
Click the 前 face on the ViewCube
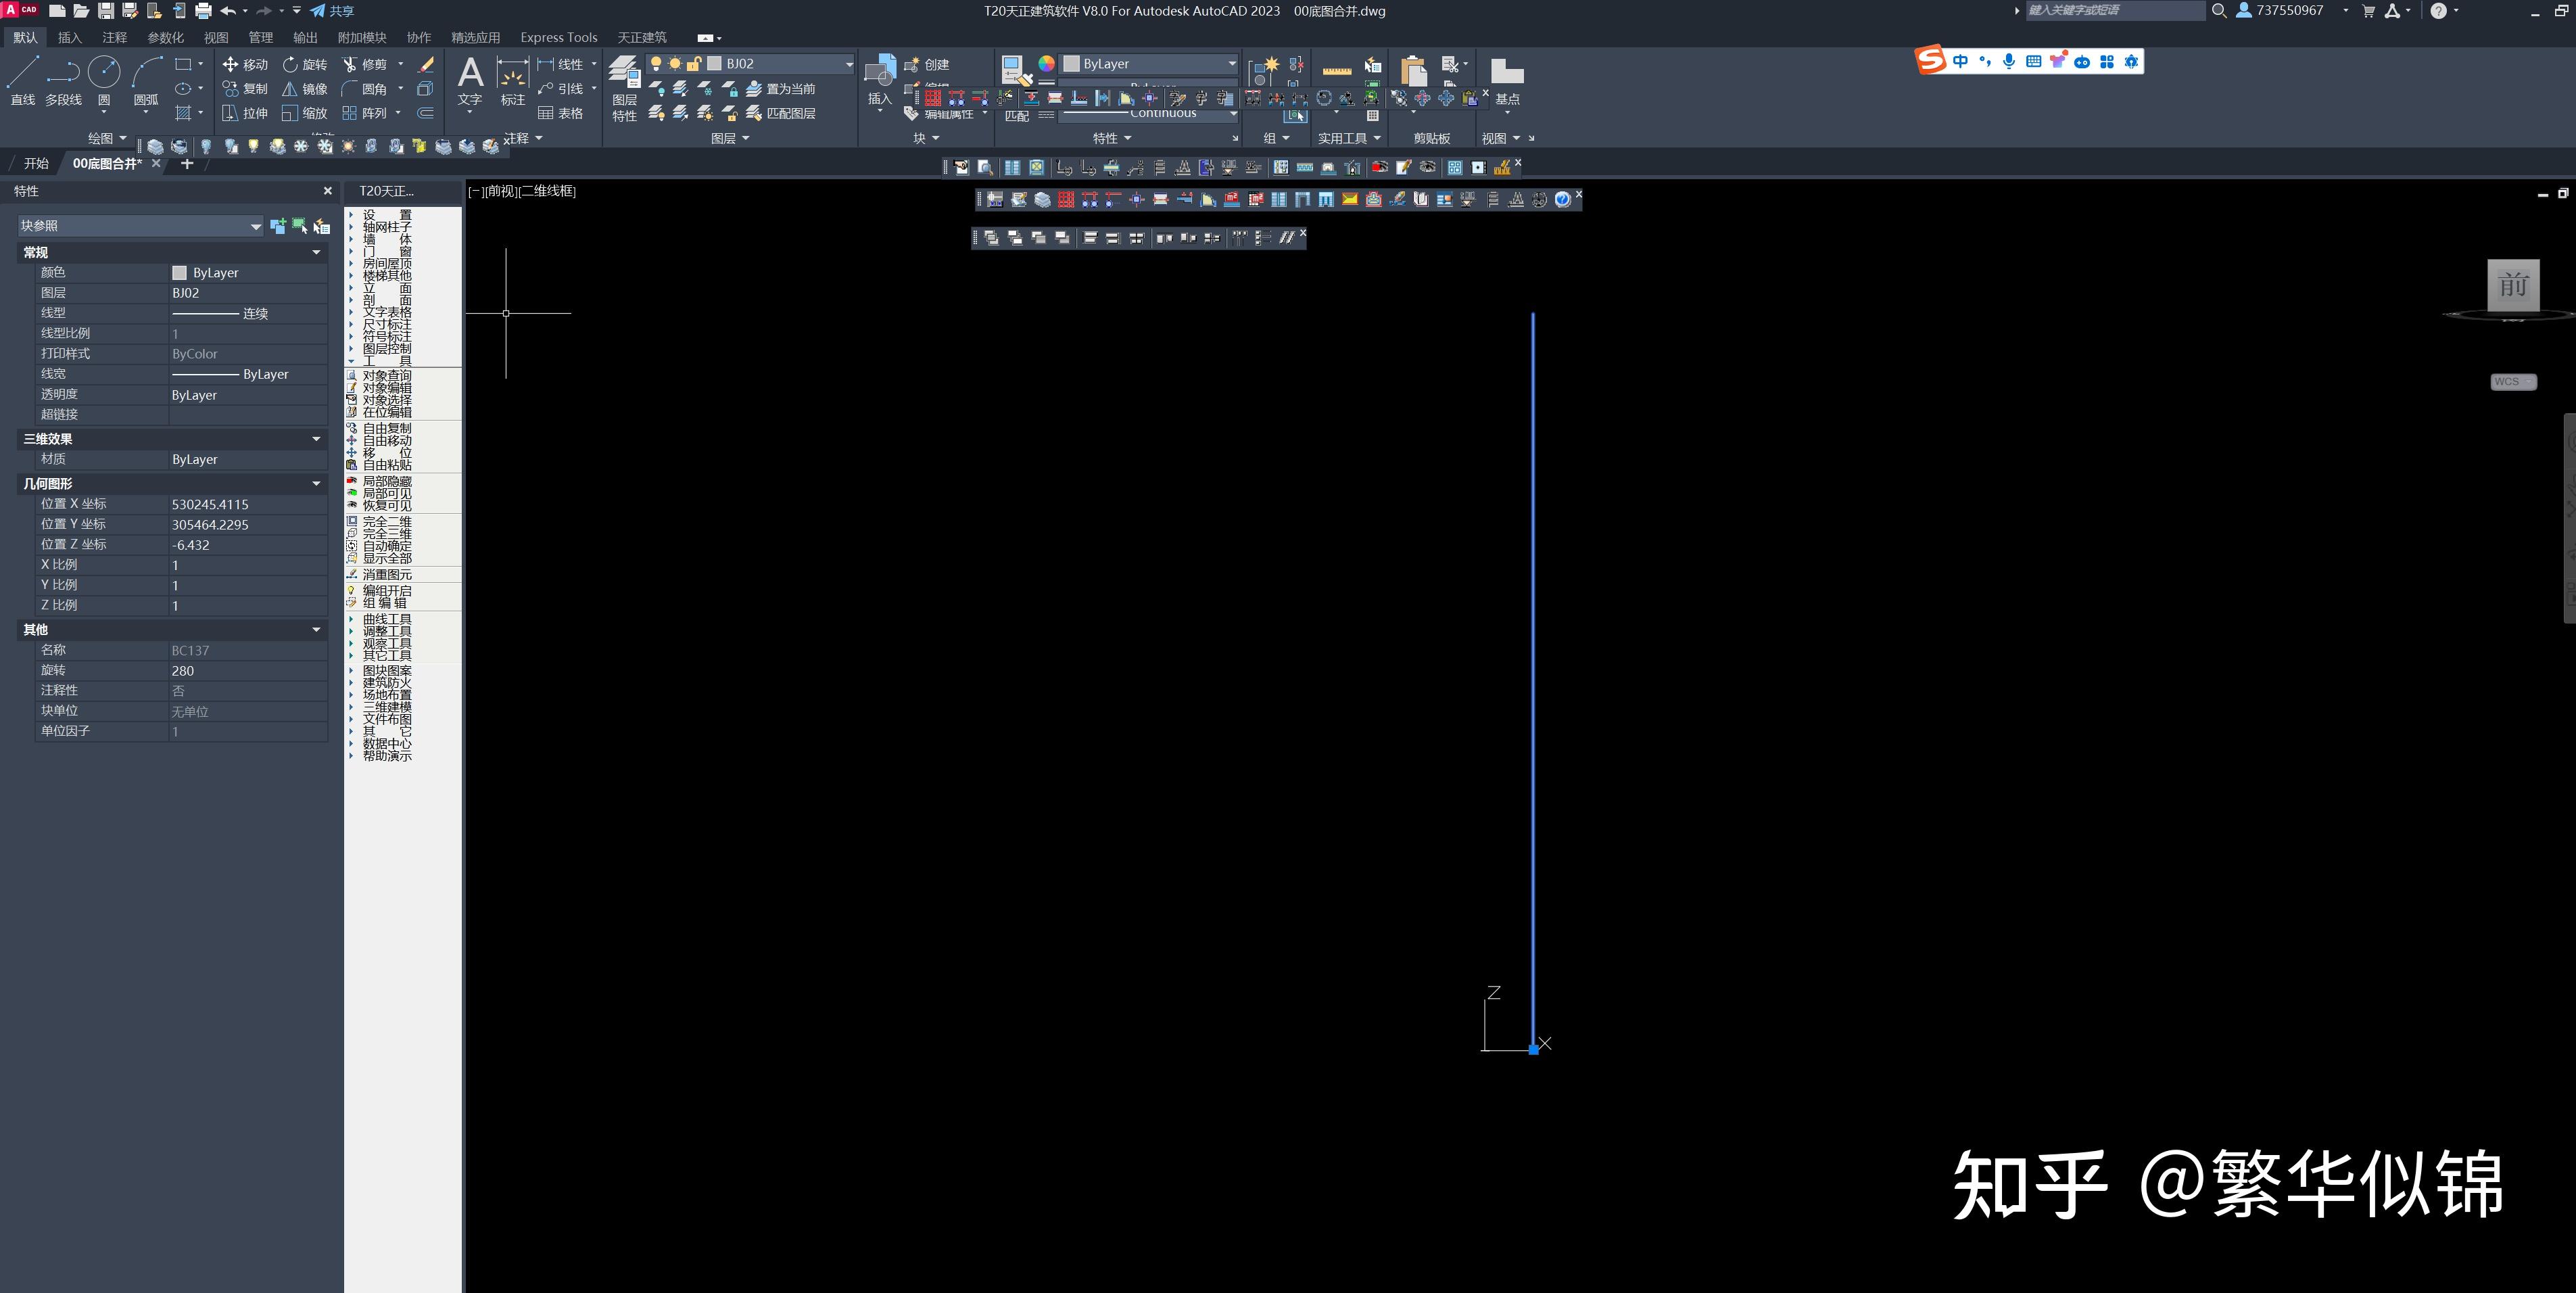(2513, 286)
